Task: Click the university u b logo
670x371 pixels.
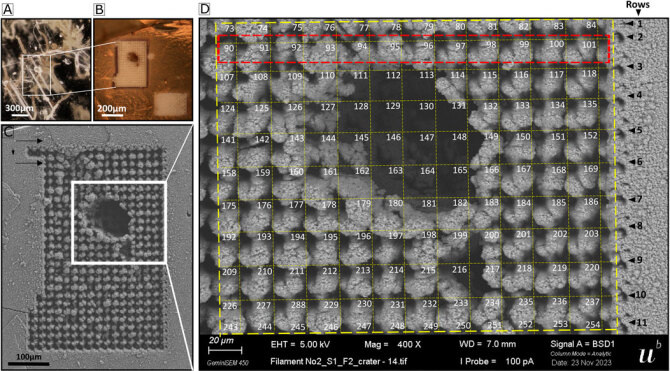Action: click(650, 353)
